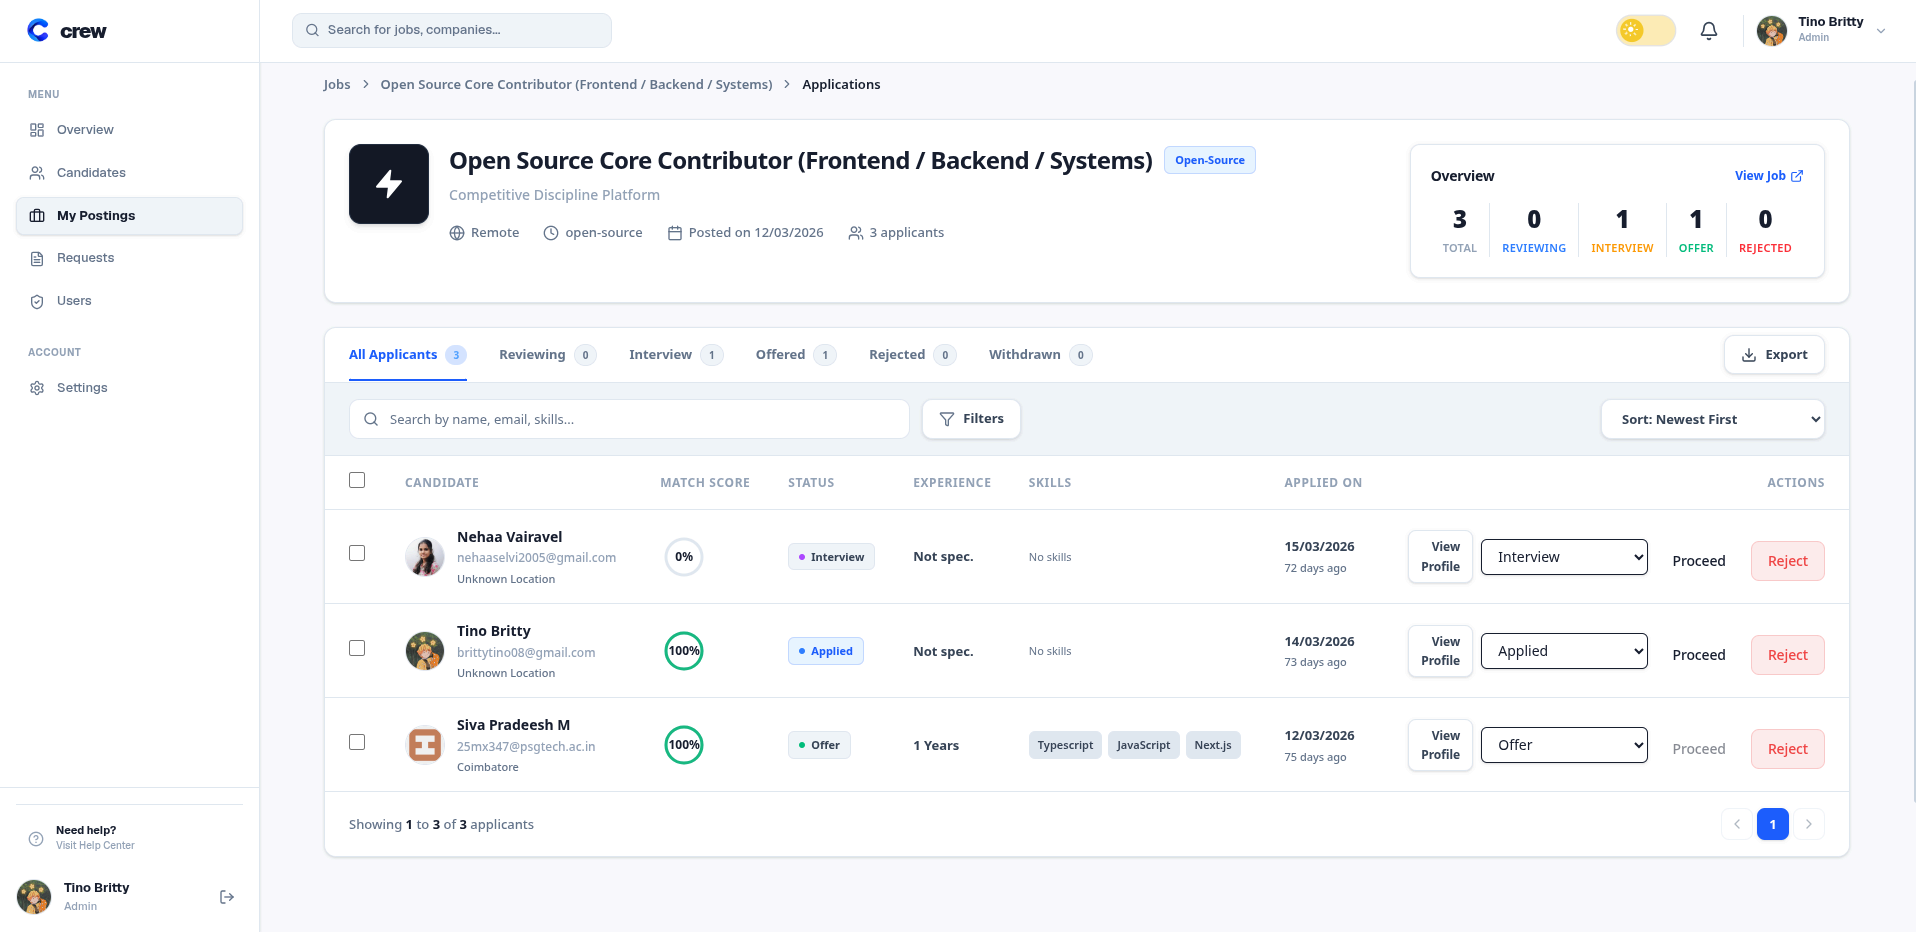Click the Requests document icon

tap(37, 258)
